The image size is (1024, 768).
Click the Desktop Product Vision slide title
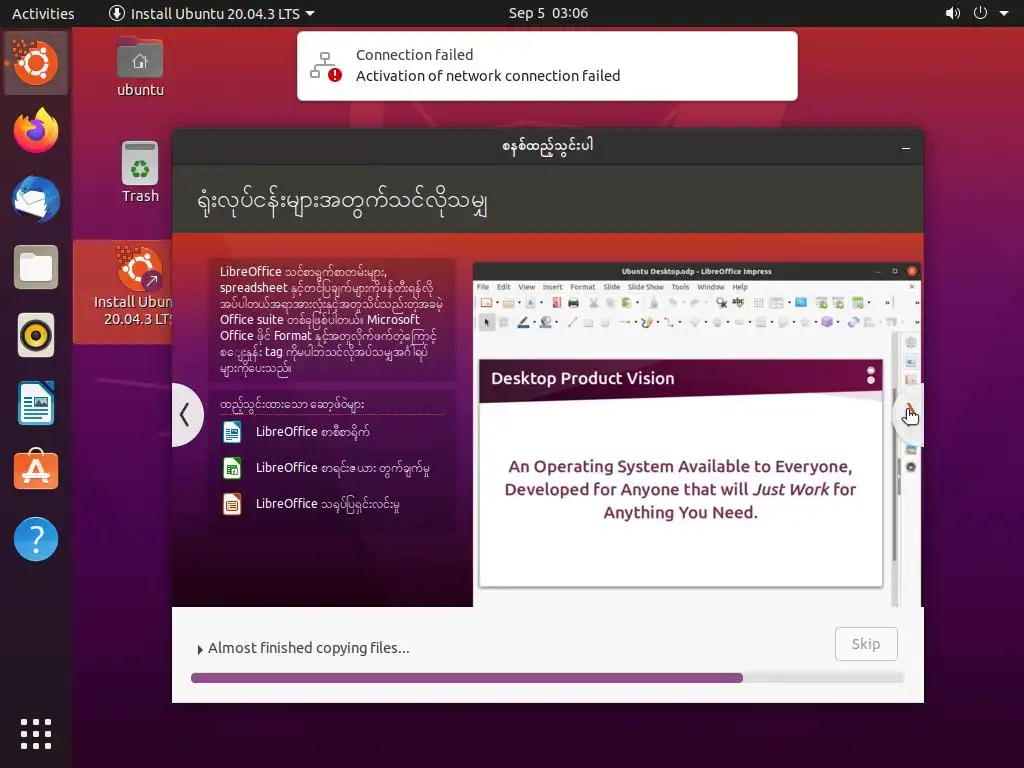[583, 378]
